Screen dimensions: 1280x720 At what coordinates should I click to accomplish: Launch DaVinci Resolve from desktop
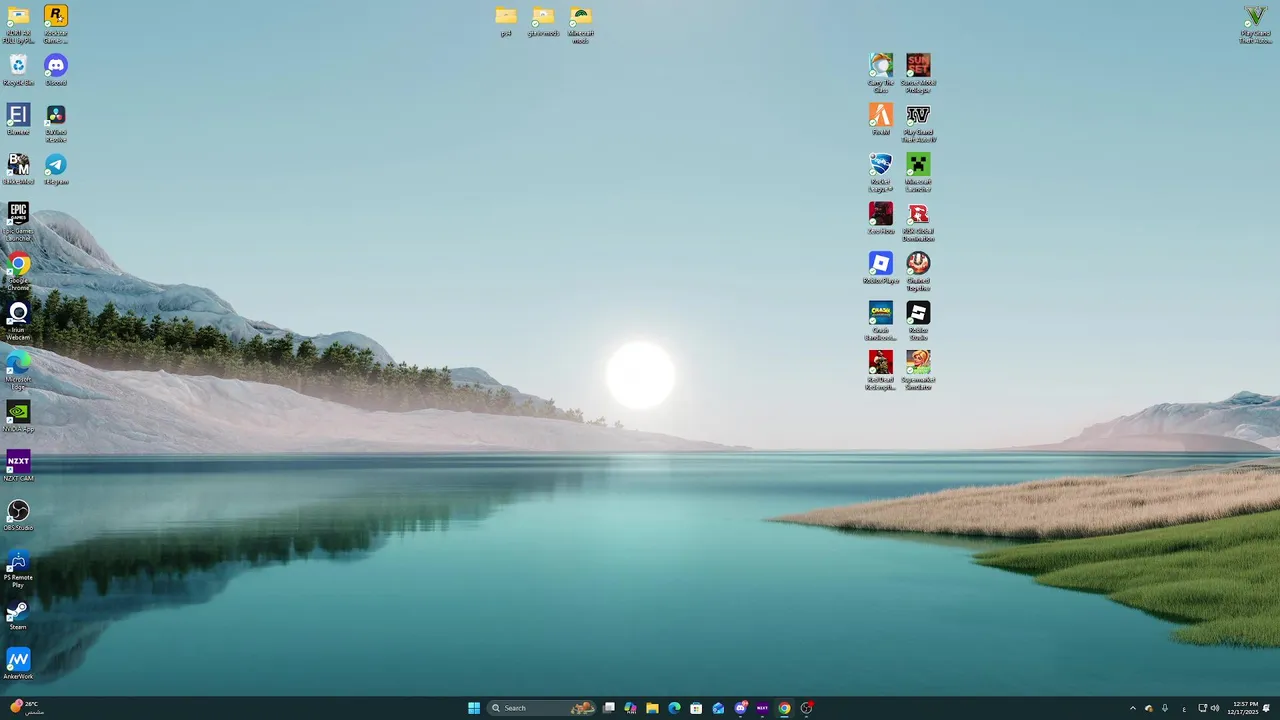(56, 123)
